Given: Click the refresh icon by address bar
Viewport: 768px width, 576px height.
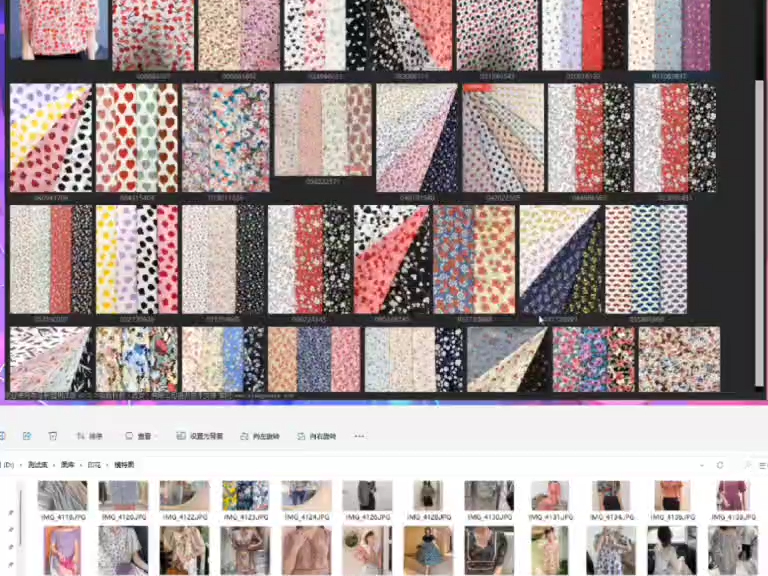Looking at the screenshot, I should [720, 465].
